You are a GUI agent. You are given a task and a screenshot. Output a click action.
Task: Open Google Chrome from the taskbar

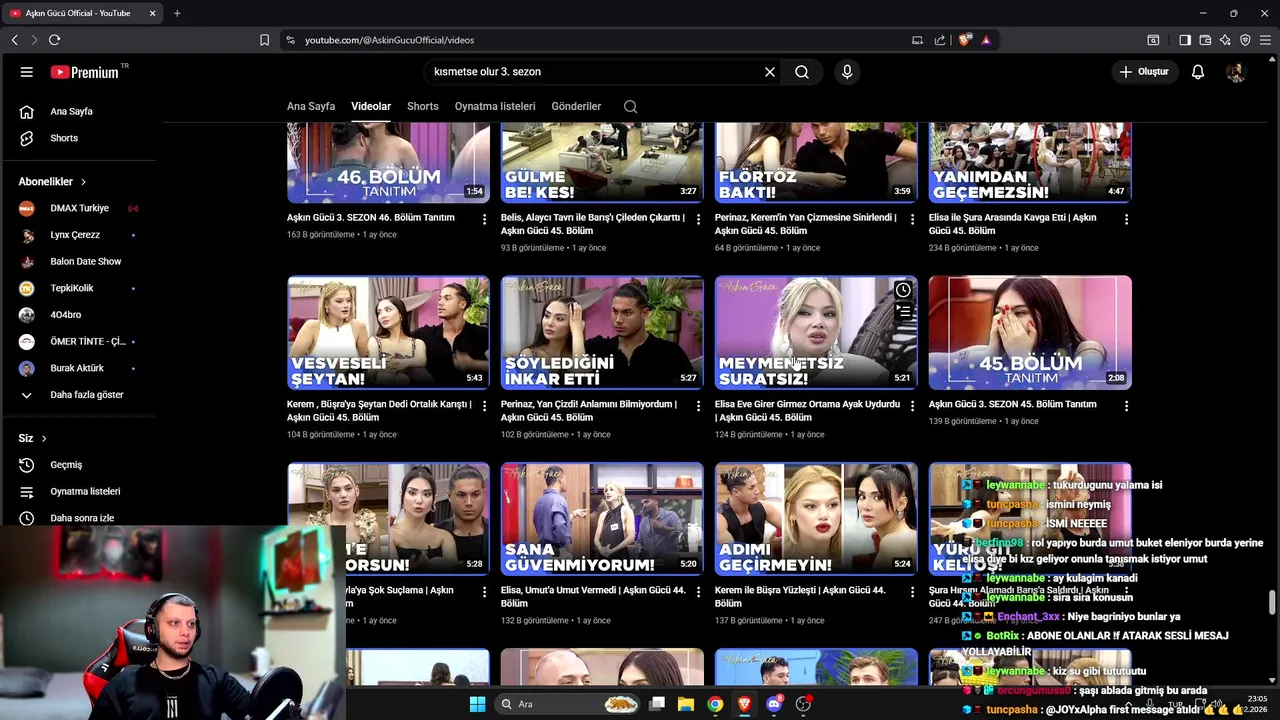[715, 704]
